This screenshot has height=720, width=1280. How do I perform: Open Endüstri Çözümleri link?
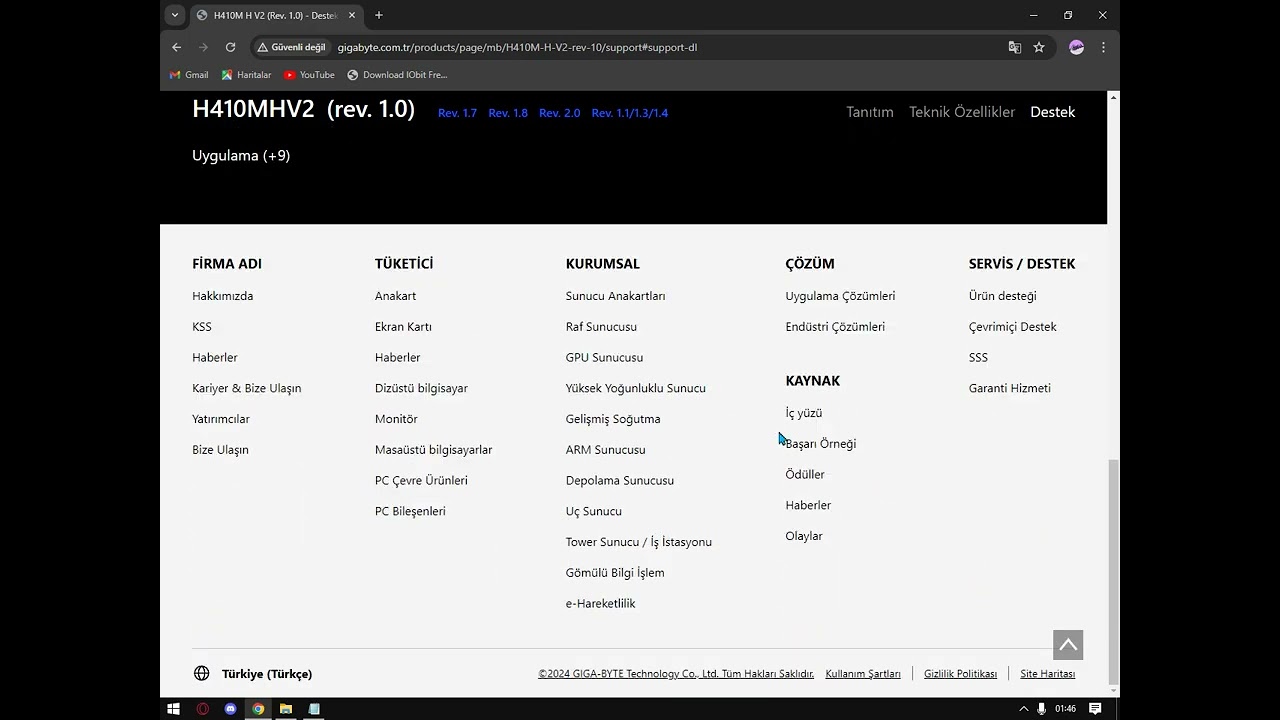click(835, 327)
